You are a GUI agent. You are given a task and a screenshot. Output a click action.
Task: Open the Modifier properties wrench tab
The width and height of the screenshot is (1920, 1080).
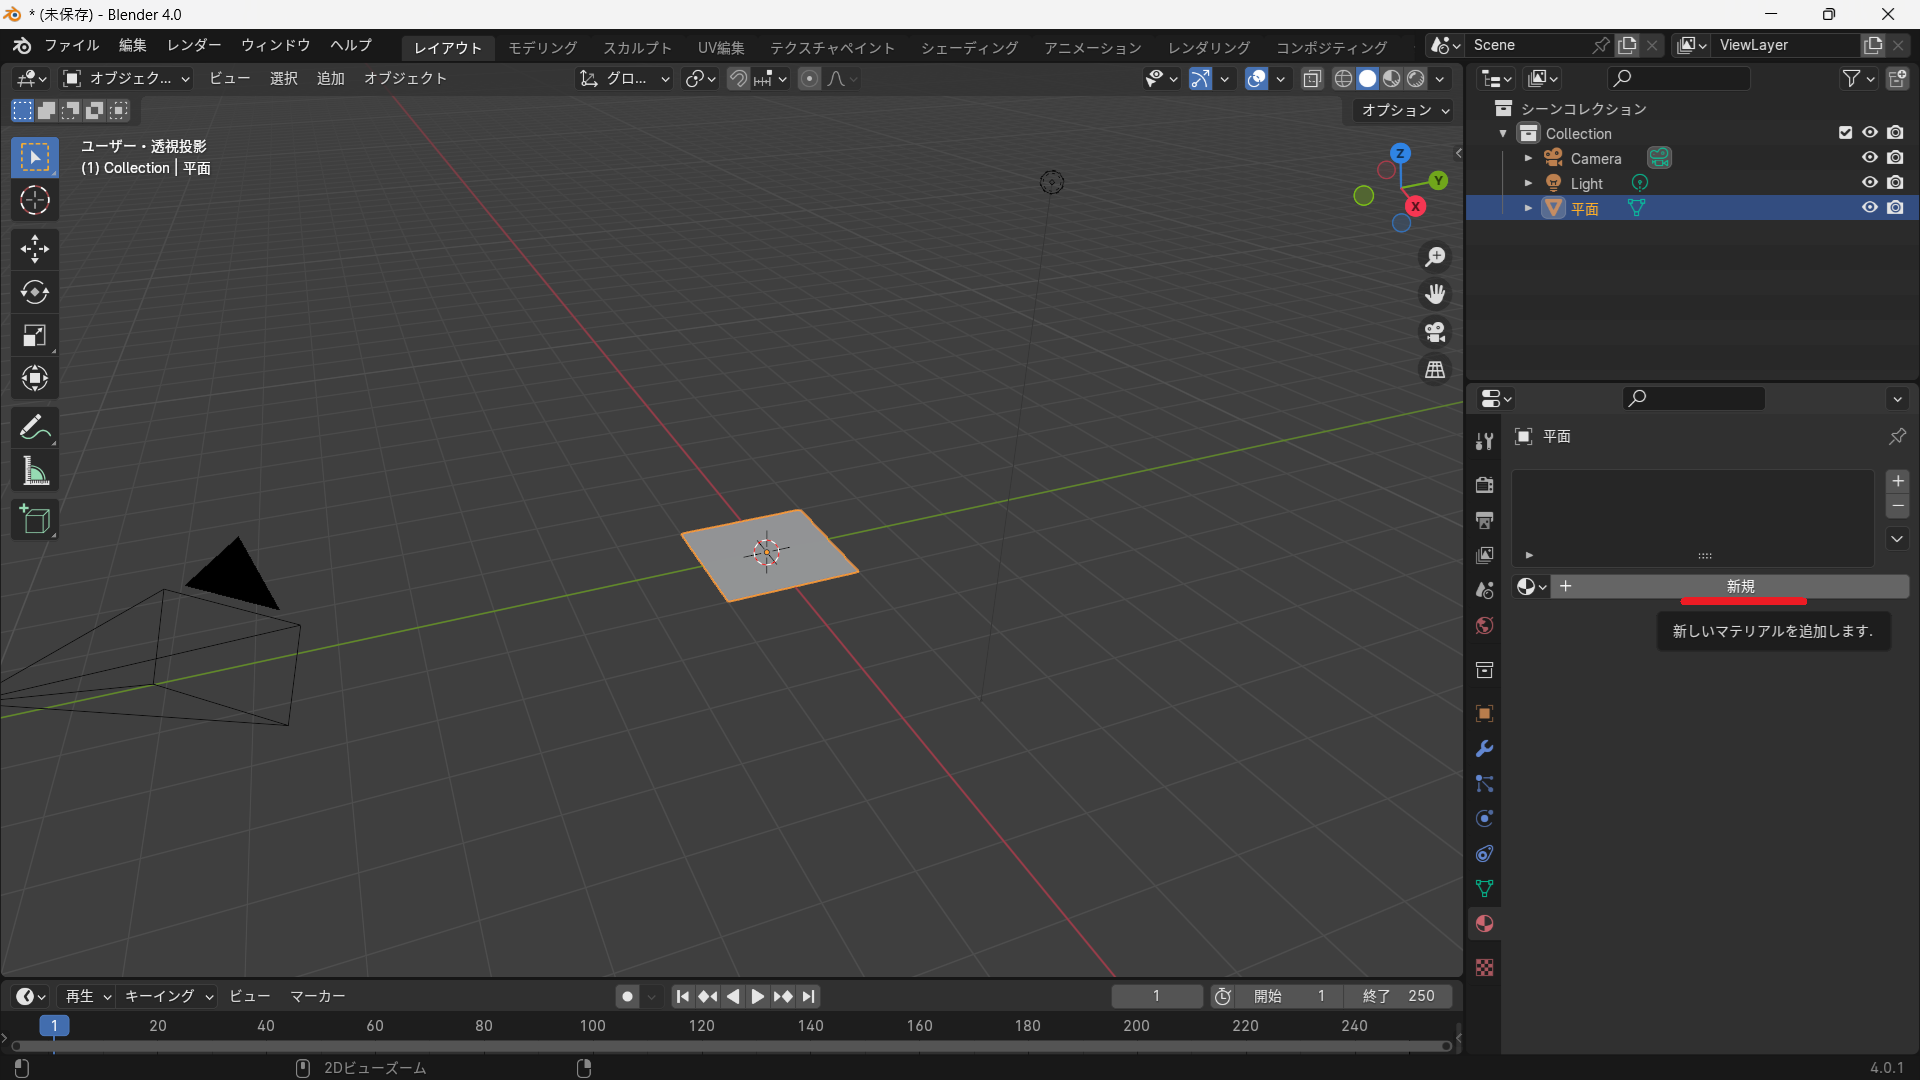[x=1484, y=749]
